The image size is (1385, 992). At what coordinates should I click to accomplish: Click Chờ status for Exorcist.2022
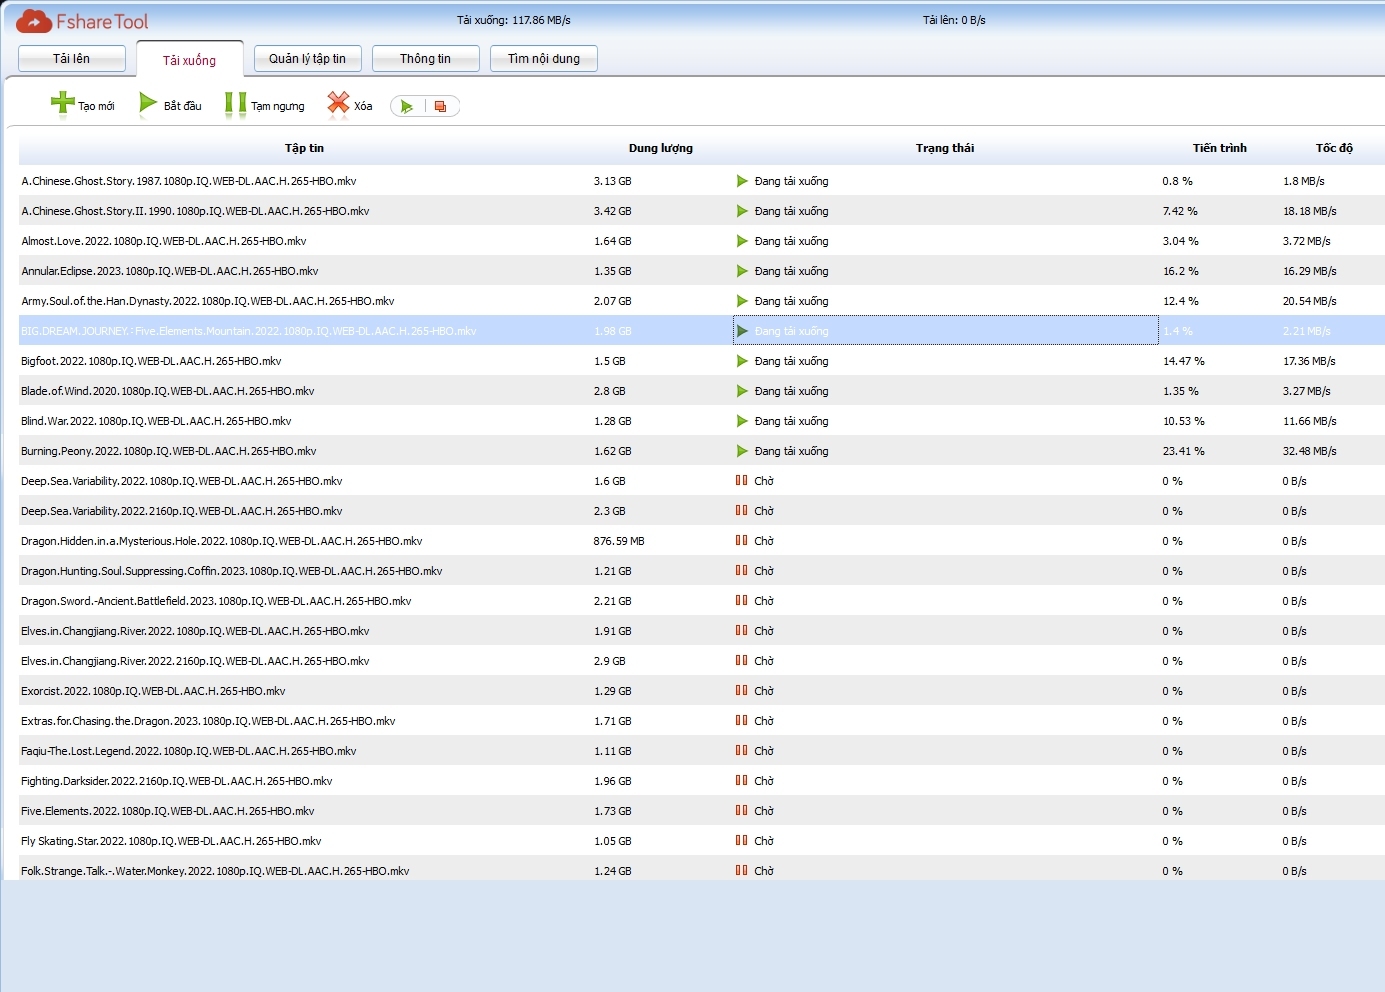tap(764, 691)
